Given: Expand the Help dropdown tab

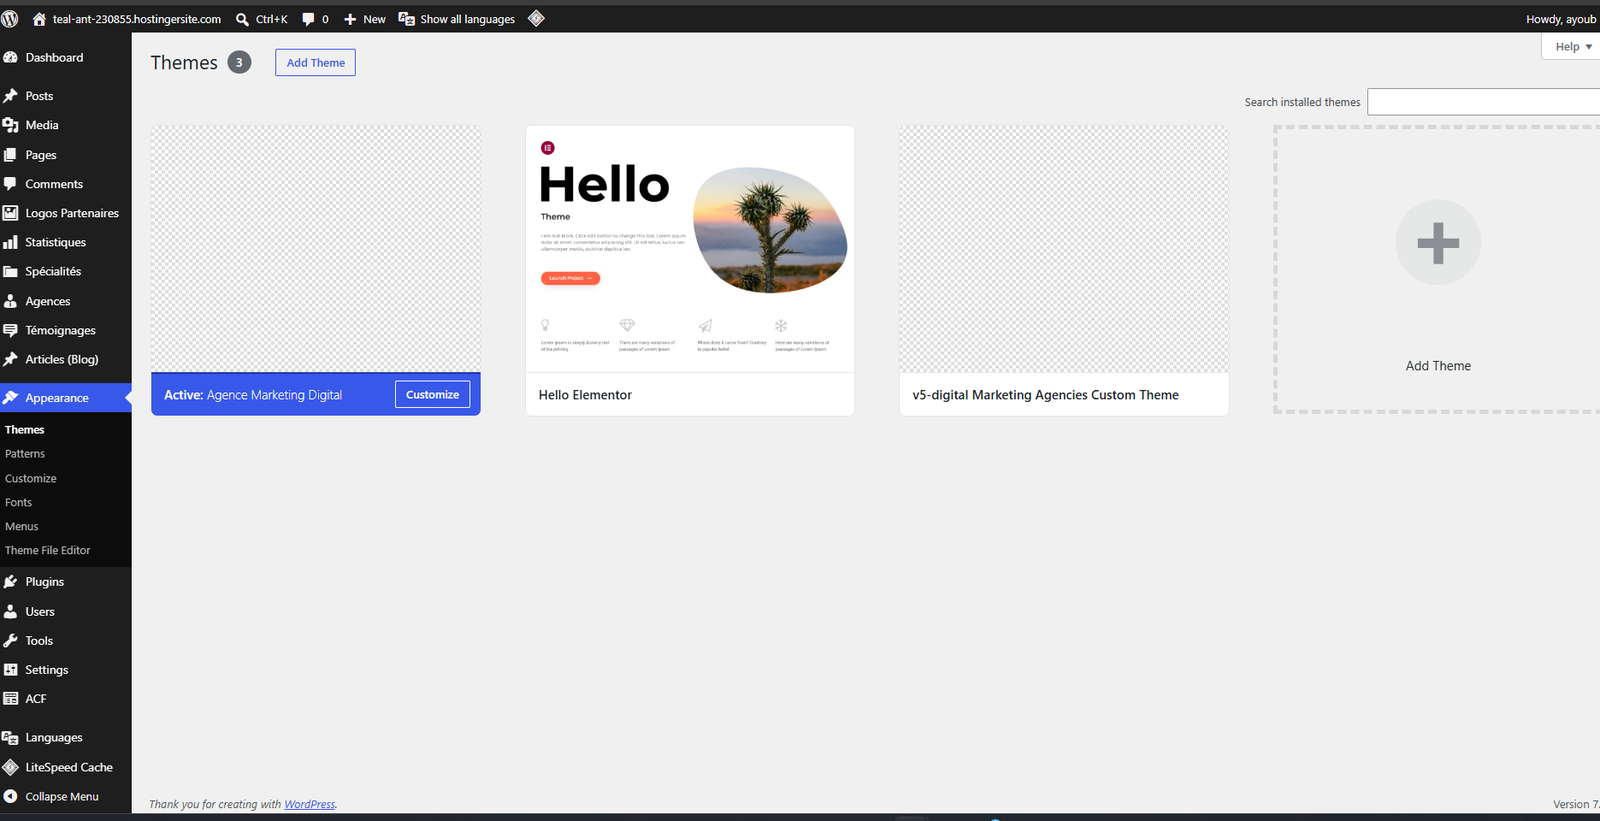Looking at the screenshot, I should point(1573,47).
